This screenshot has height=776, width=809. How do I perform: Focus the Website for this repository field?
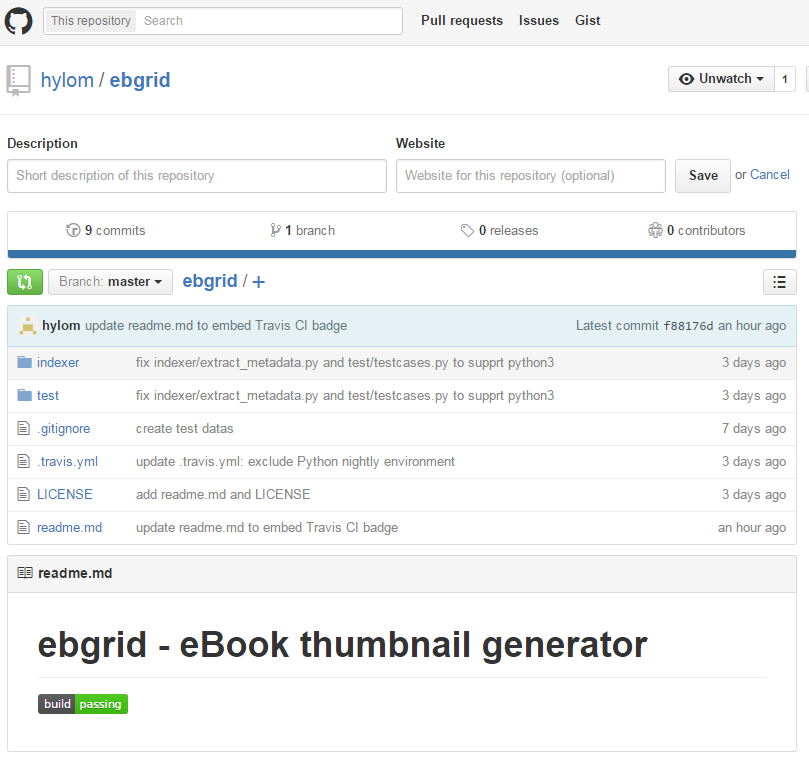[x=531, y=176]
